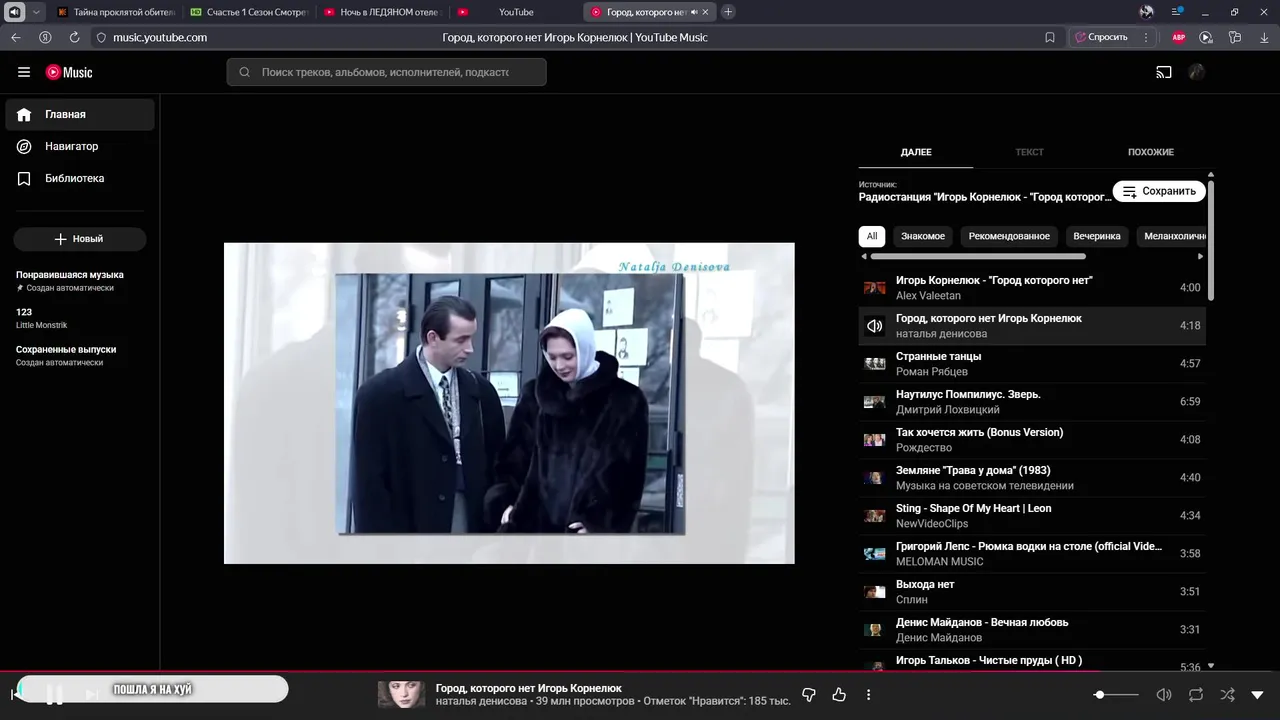This screenshot has height=720, width=1280.
Task: Open the account avatar menu
Action: [1196, 72]
